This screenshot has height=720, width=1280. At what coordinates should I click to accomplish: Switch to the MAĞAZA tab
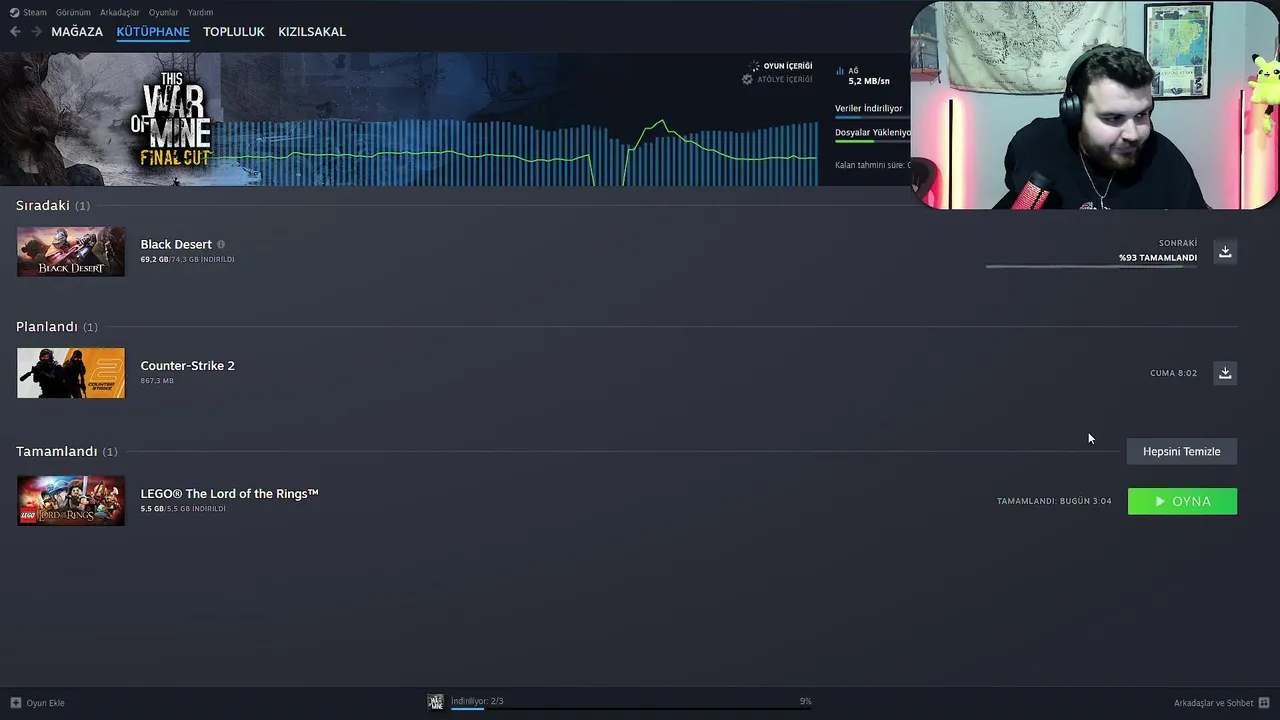pos(77,32)
